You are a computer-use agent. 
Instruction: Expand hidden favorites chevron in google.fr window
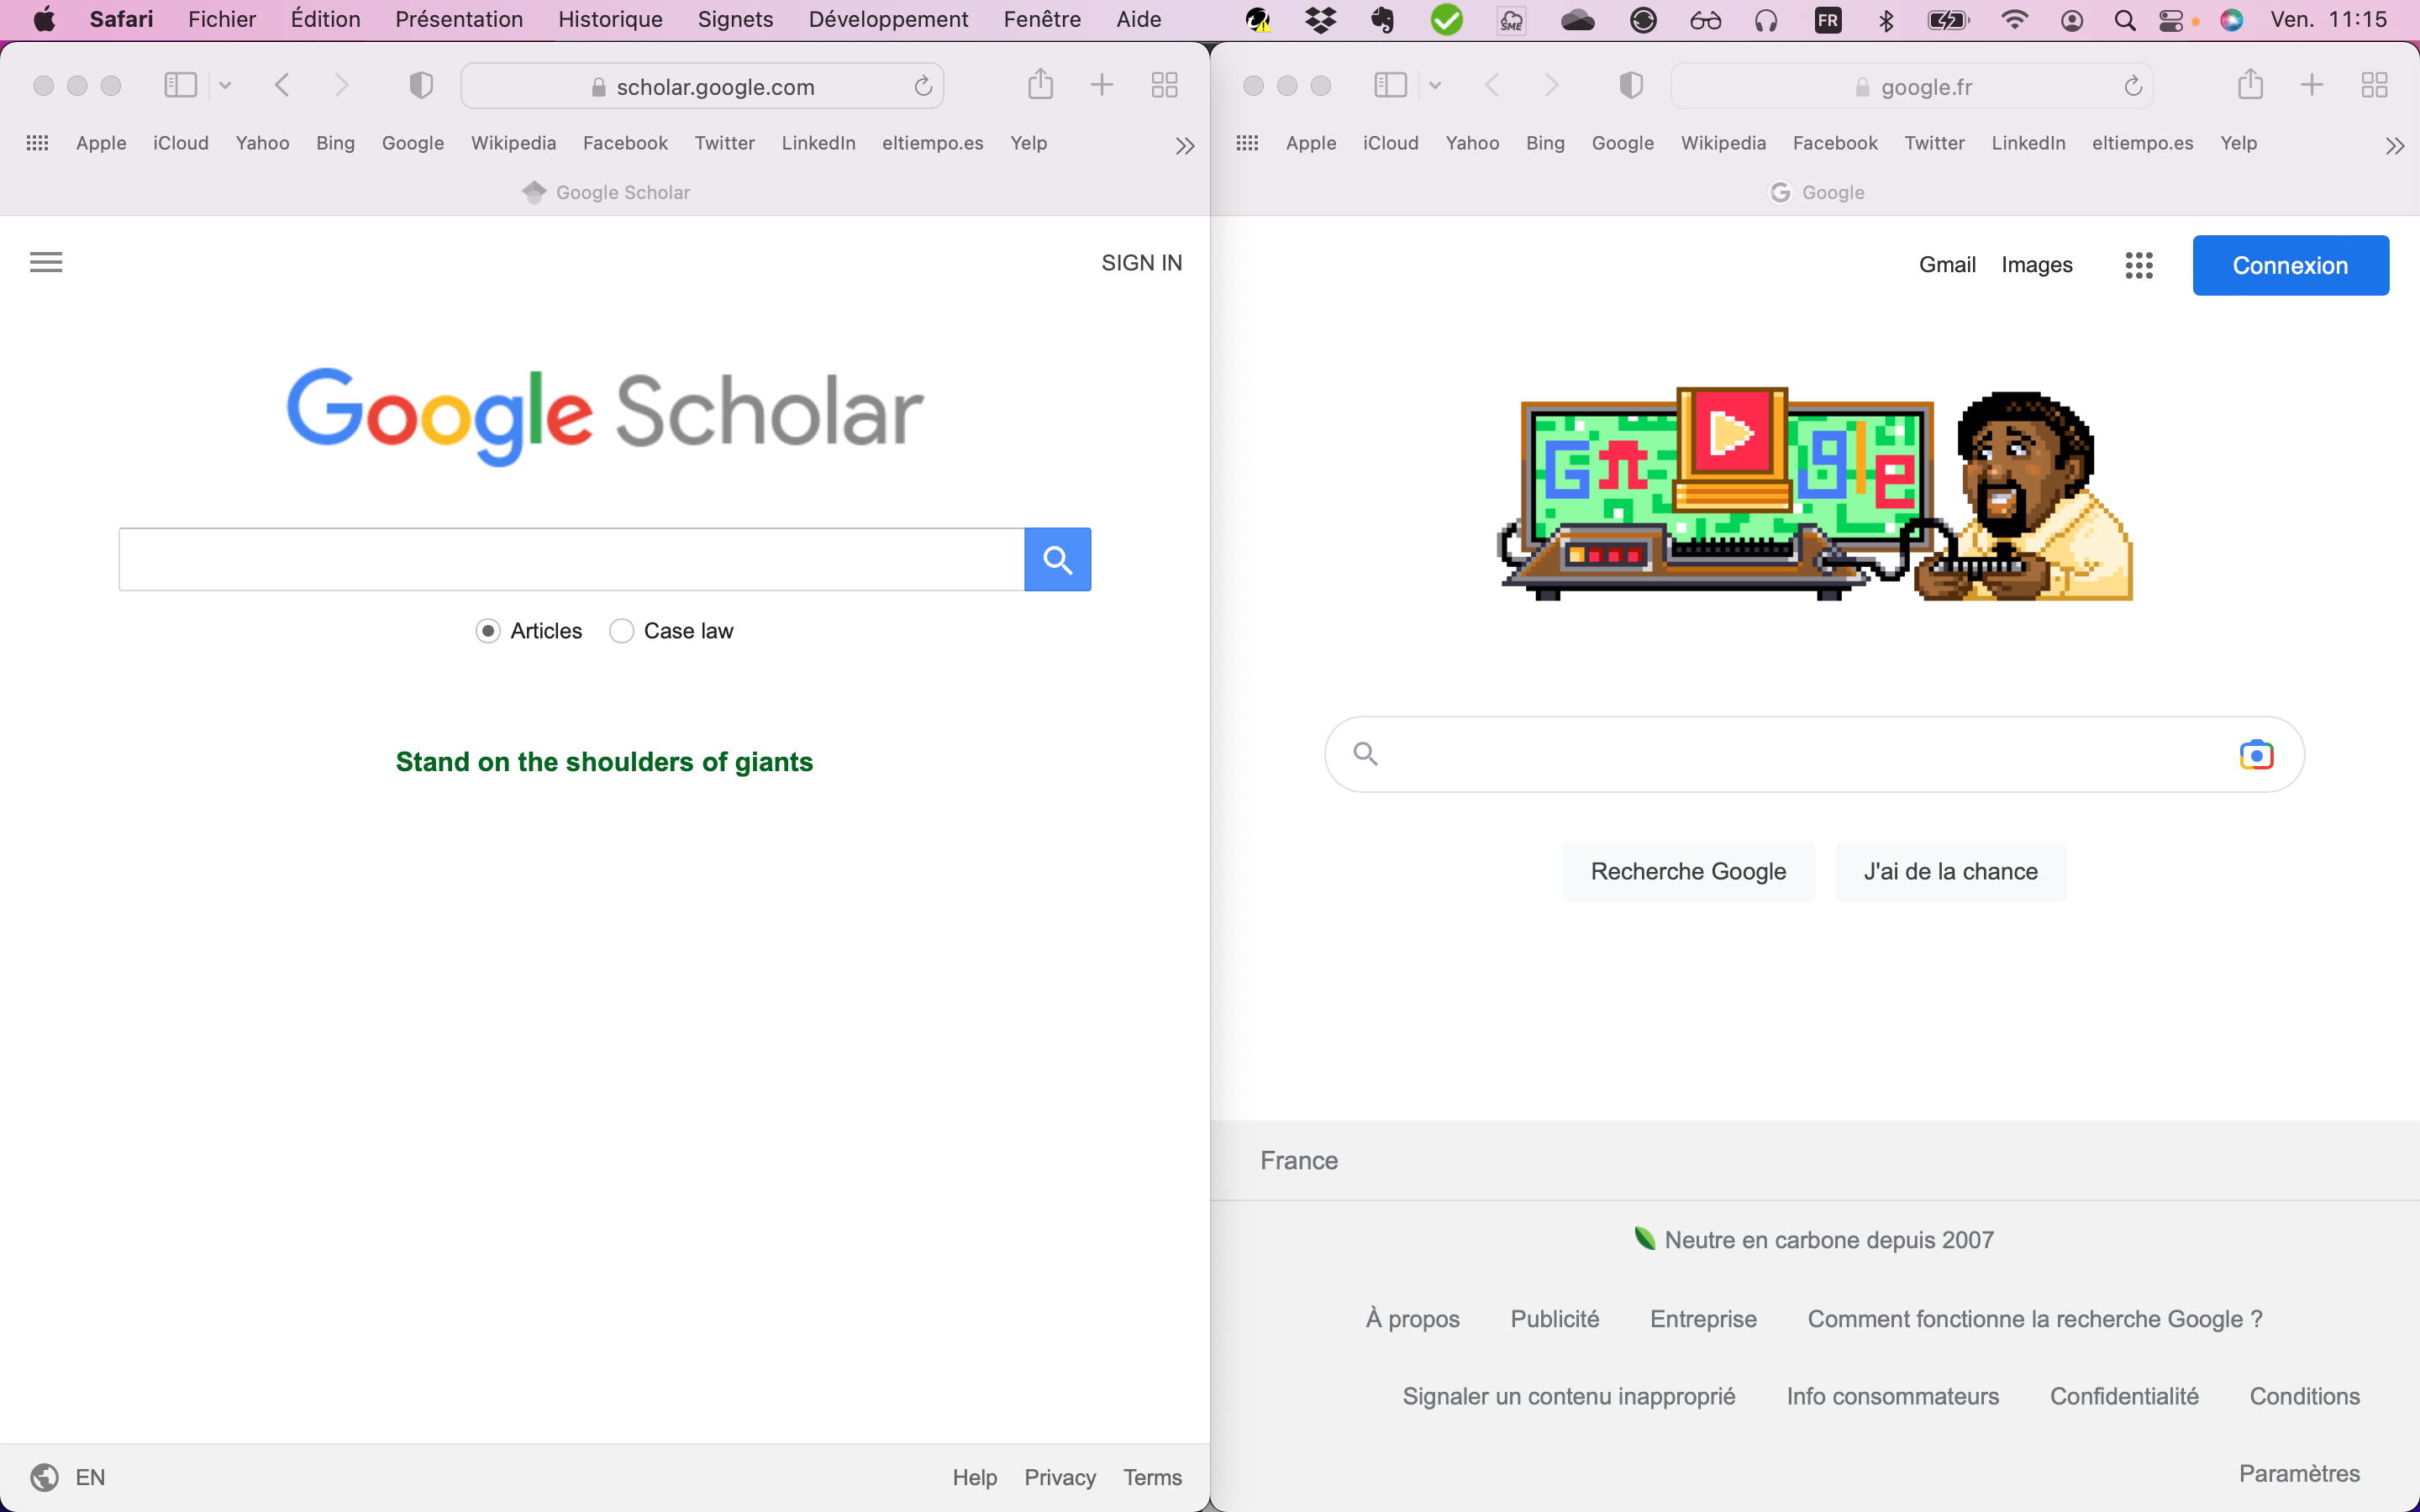[x=2394, y=146]
